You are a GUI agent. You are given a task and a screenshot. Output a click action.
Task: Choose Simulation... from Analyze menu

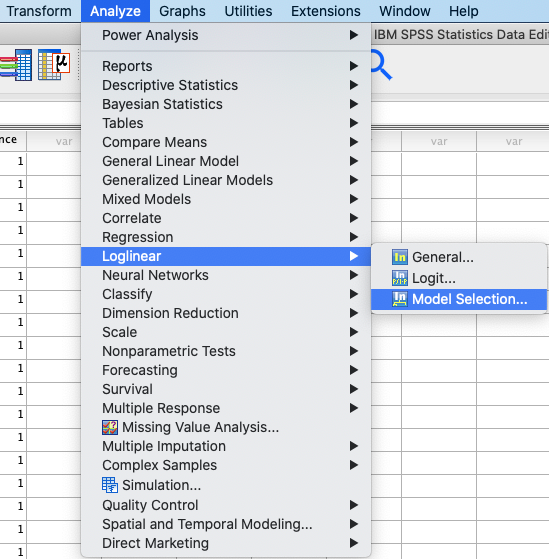226,485
